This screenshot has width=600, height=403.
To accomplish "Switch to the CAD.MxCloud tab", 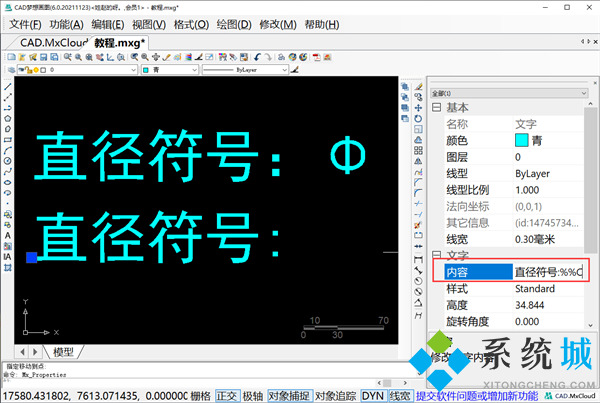I will pos(54,42).
